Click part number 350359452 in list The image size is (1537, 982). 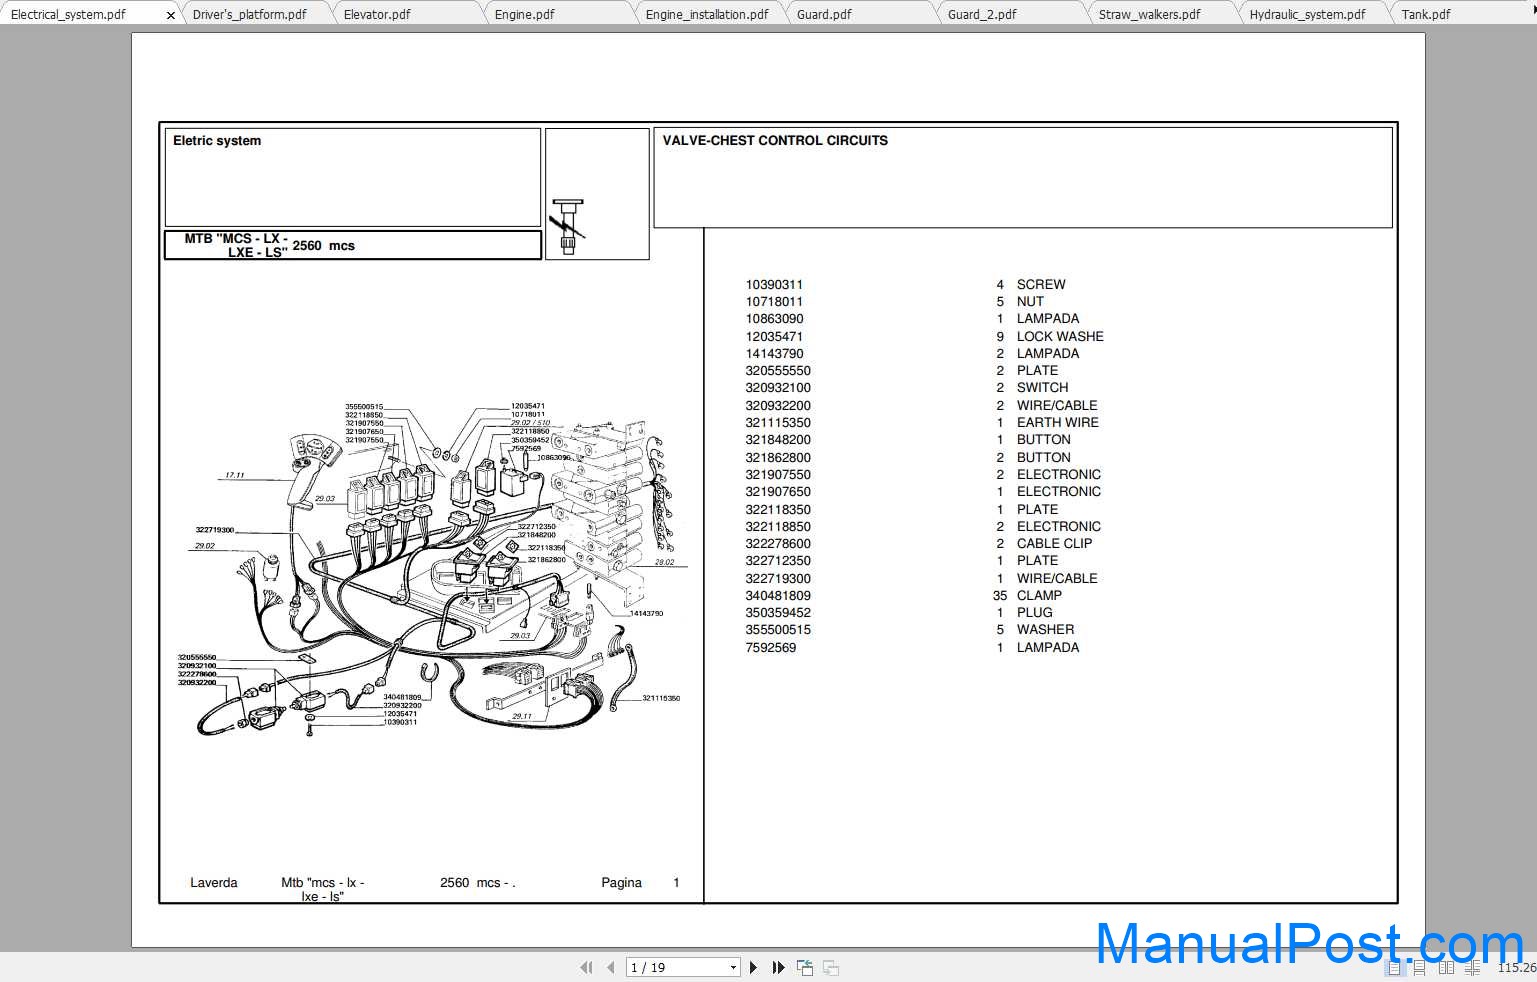point(778,613)
